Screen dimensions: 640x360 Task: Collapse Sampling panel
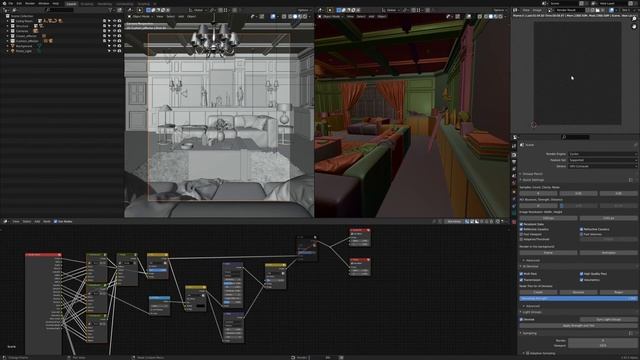click(x=521, y=333)
